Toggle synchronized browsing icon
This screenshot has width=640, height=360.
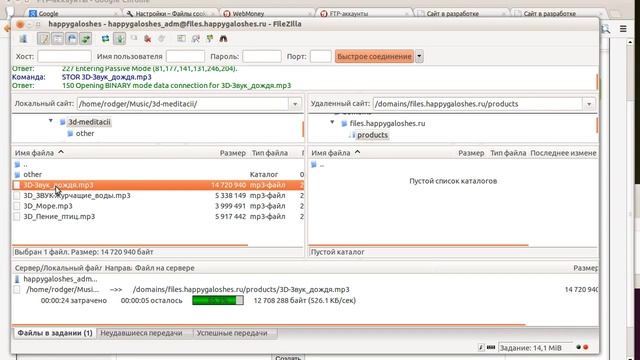(210, 39)
